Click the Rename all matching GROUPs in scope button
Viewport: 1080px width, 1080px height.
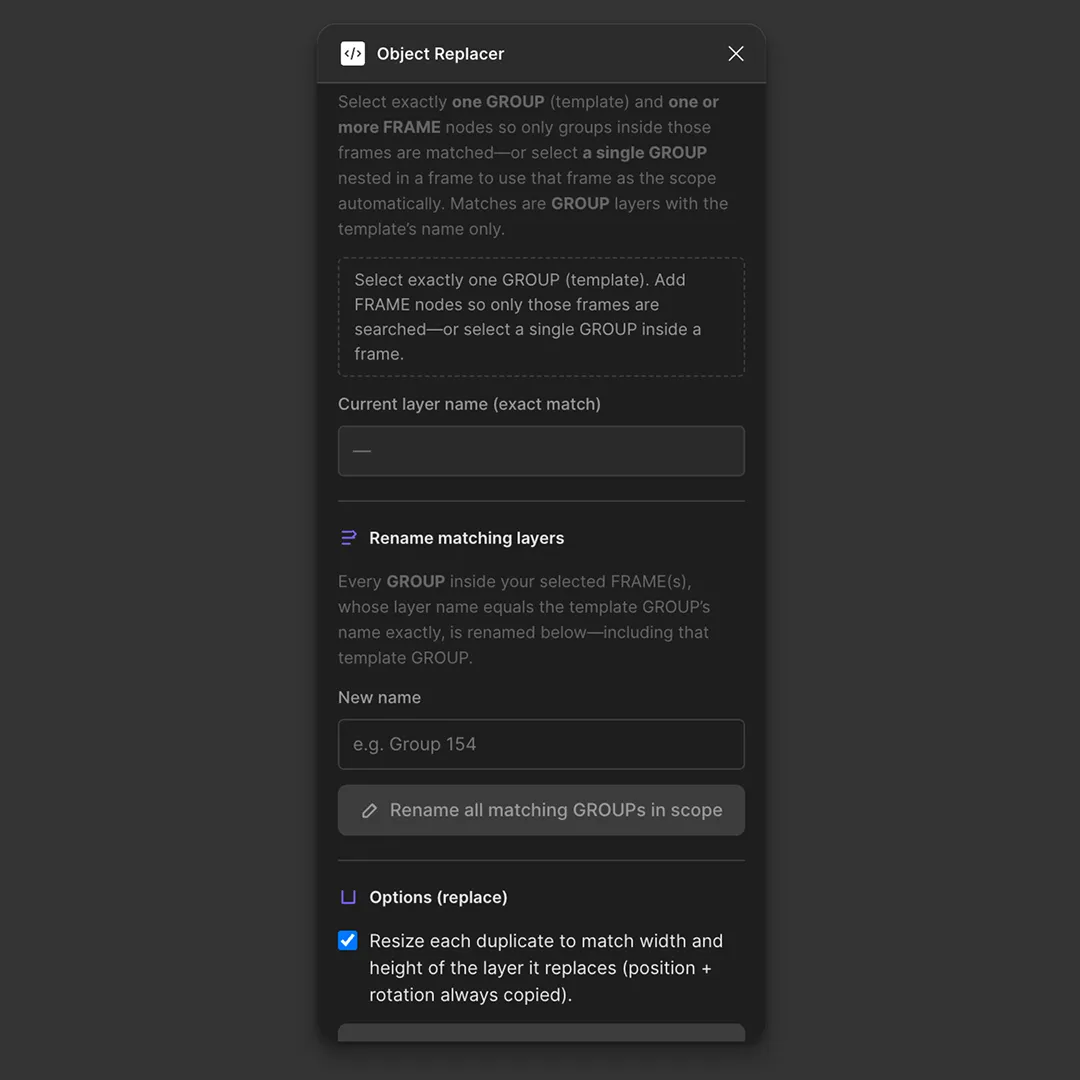tap(541, 810)
